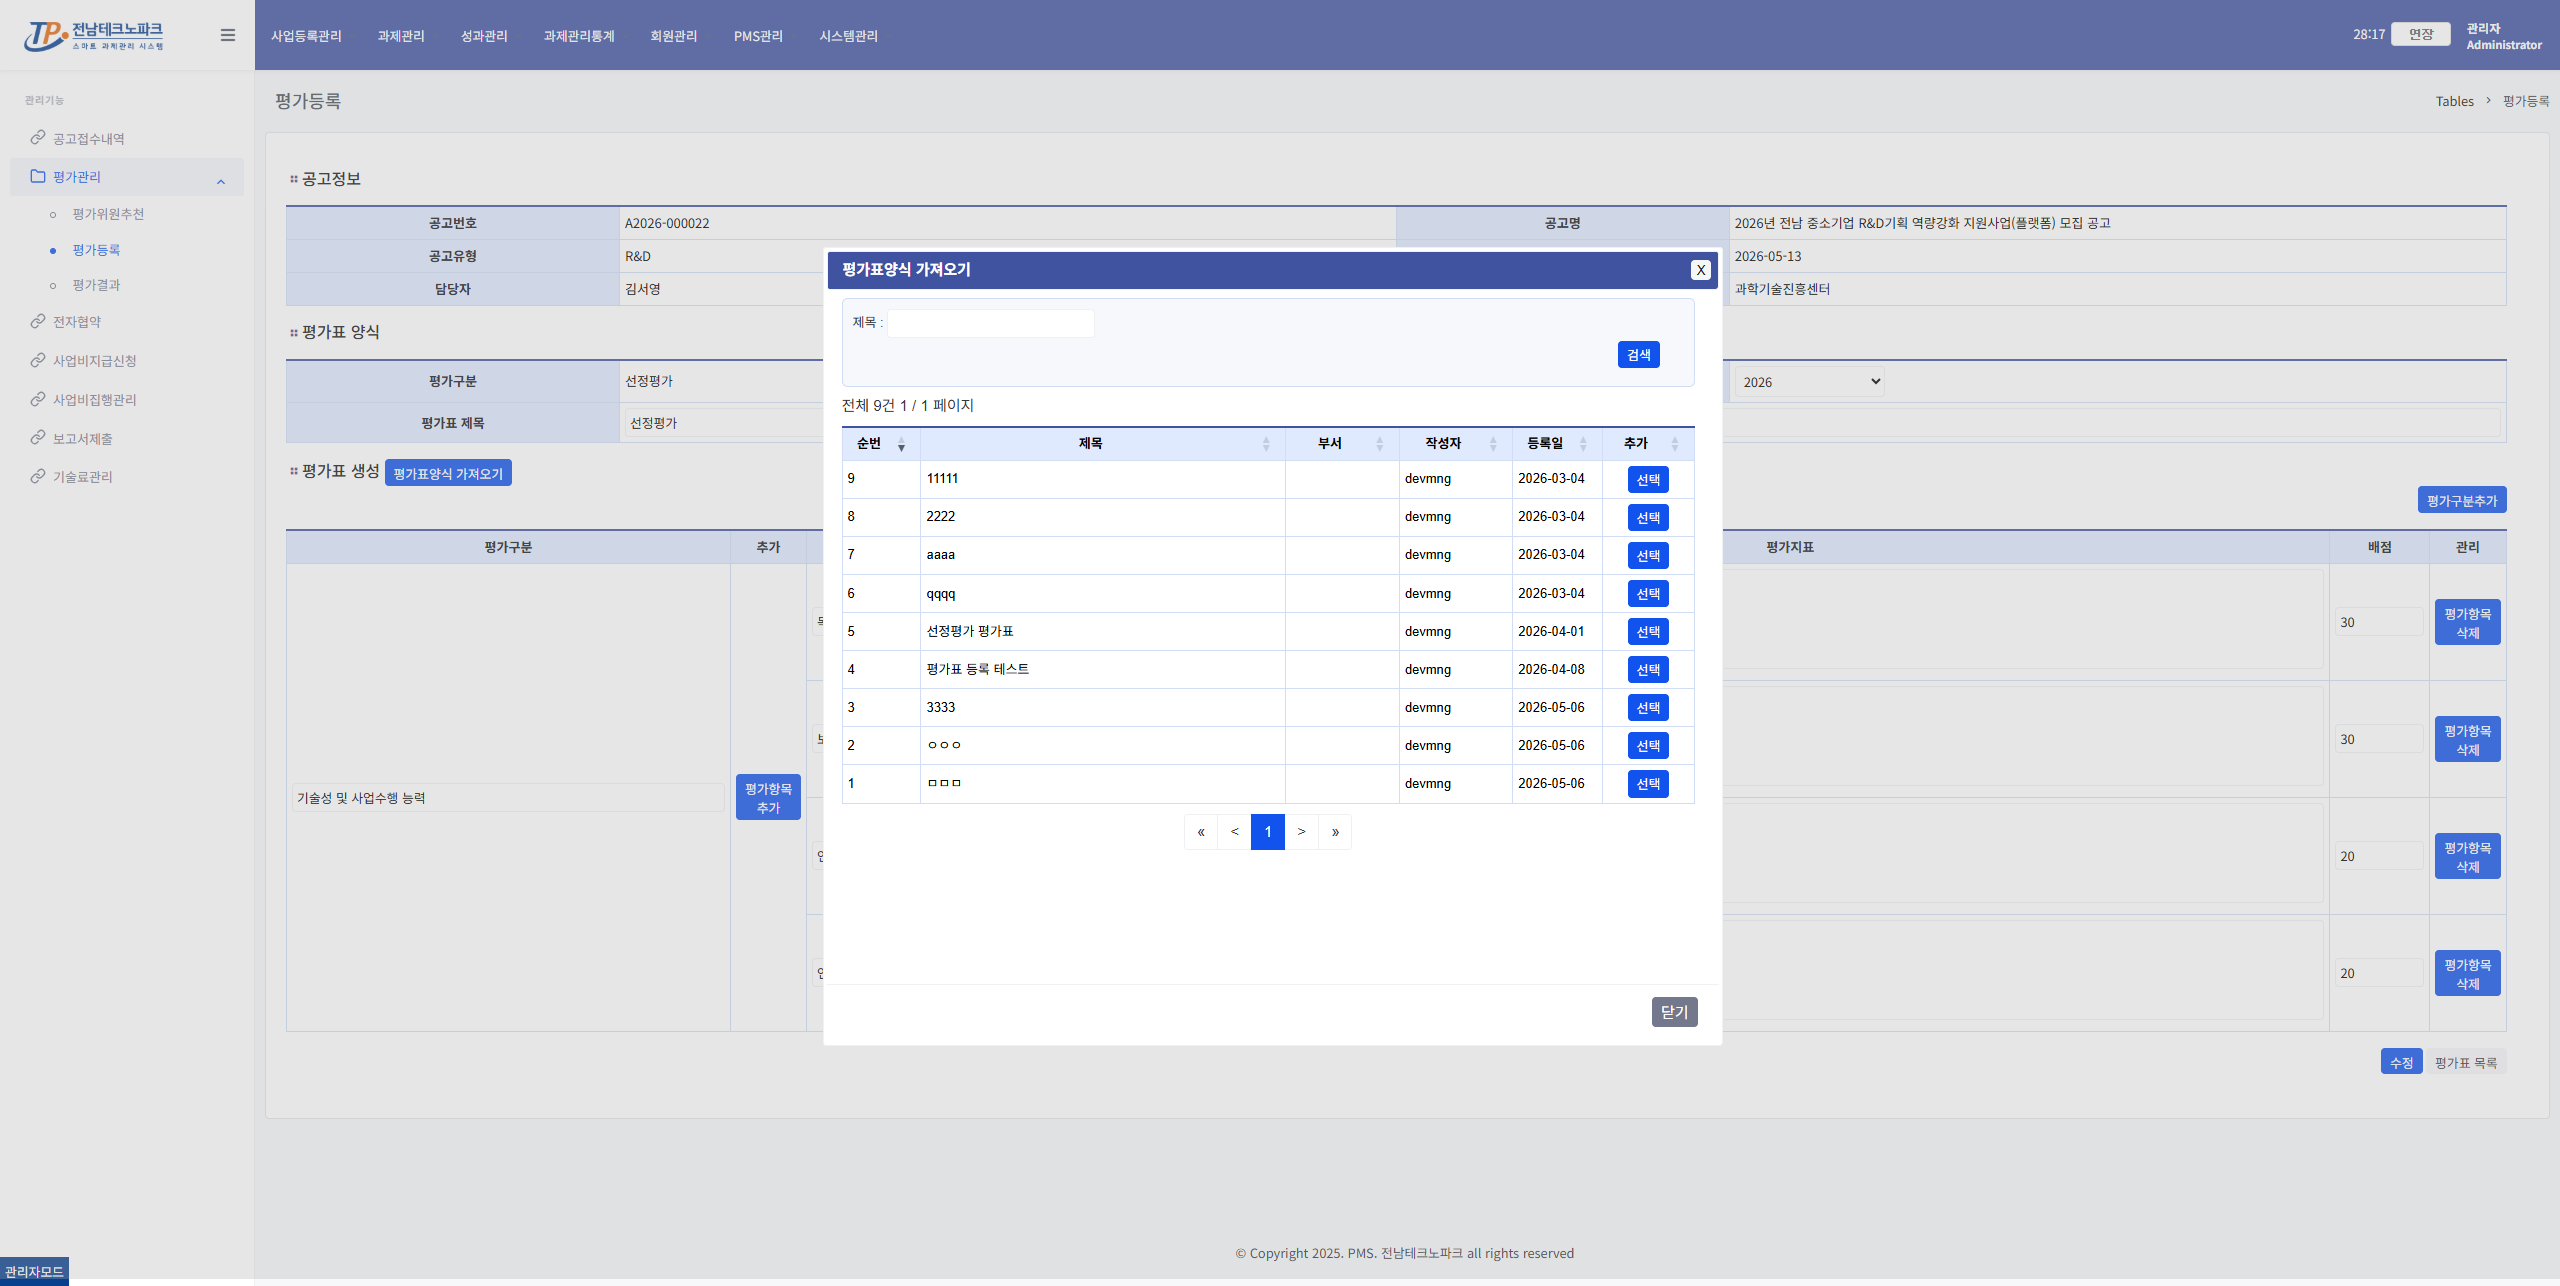This screenshot has height=1286, width=2560.
Task: Open 평가위원추천 in the sidebar
Action: (108, 214)
